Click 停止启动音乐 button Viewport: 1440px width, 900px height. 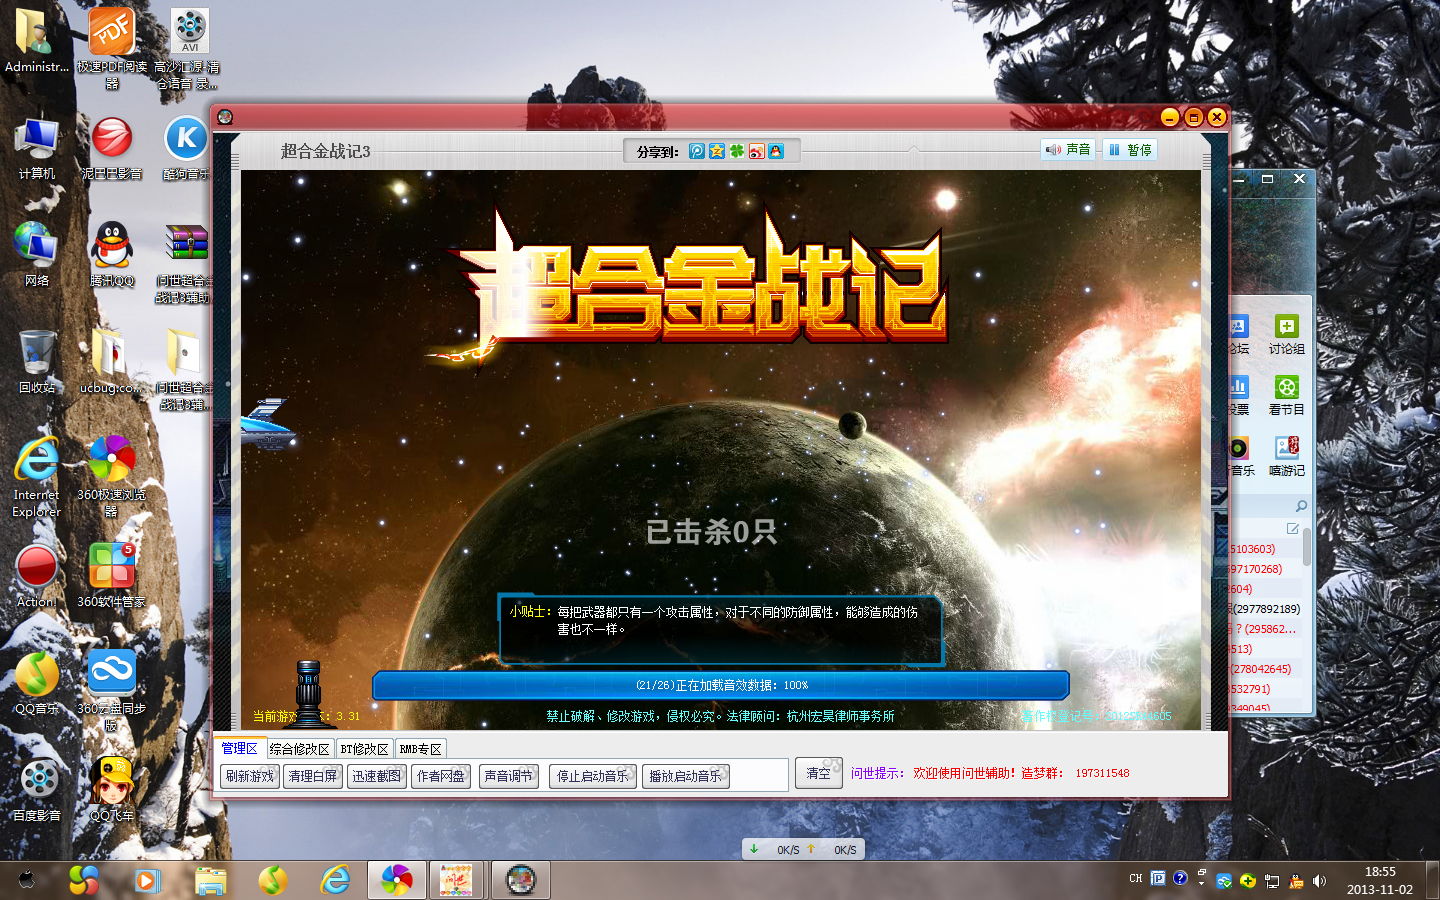[x=593, y=776]
